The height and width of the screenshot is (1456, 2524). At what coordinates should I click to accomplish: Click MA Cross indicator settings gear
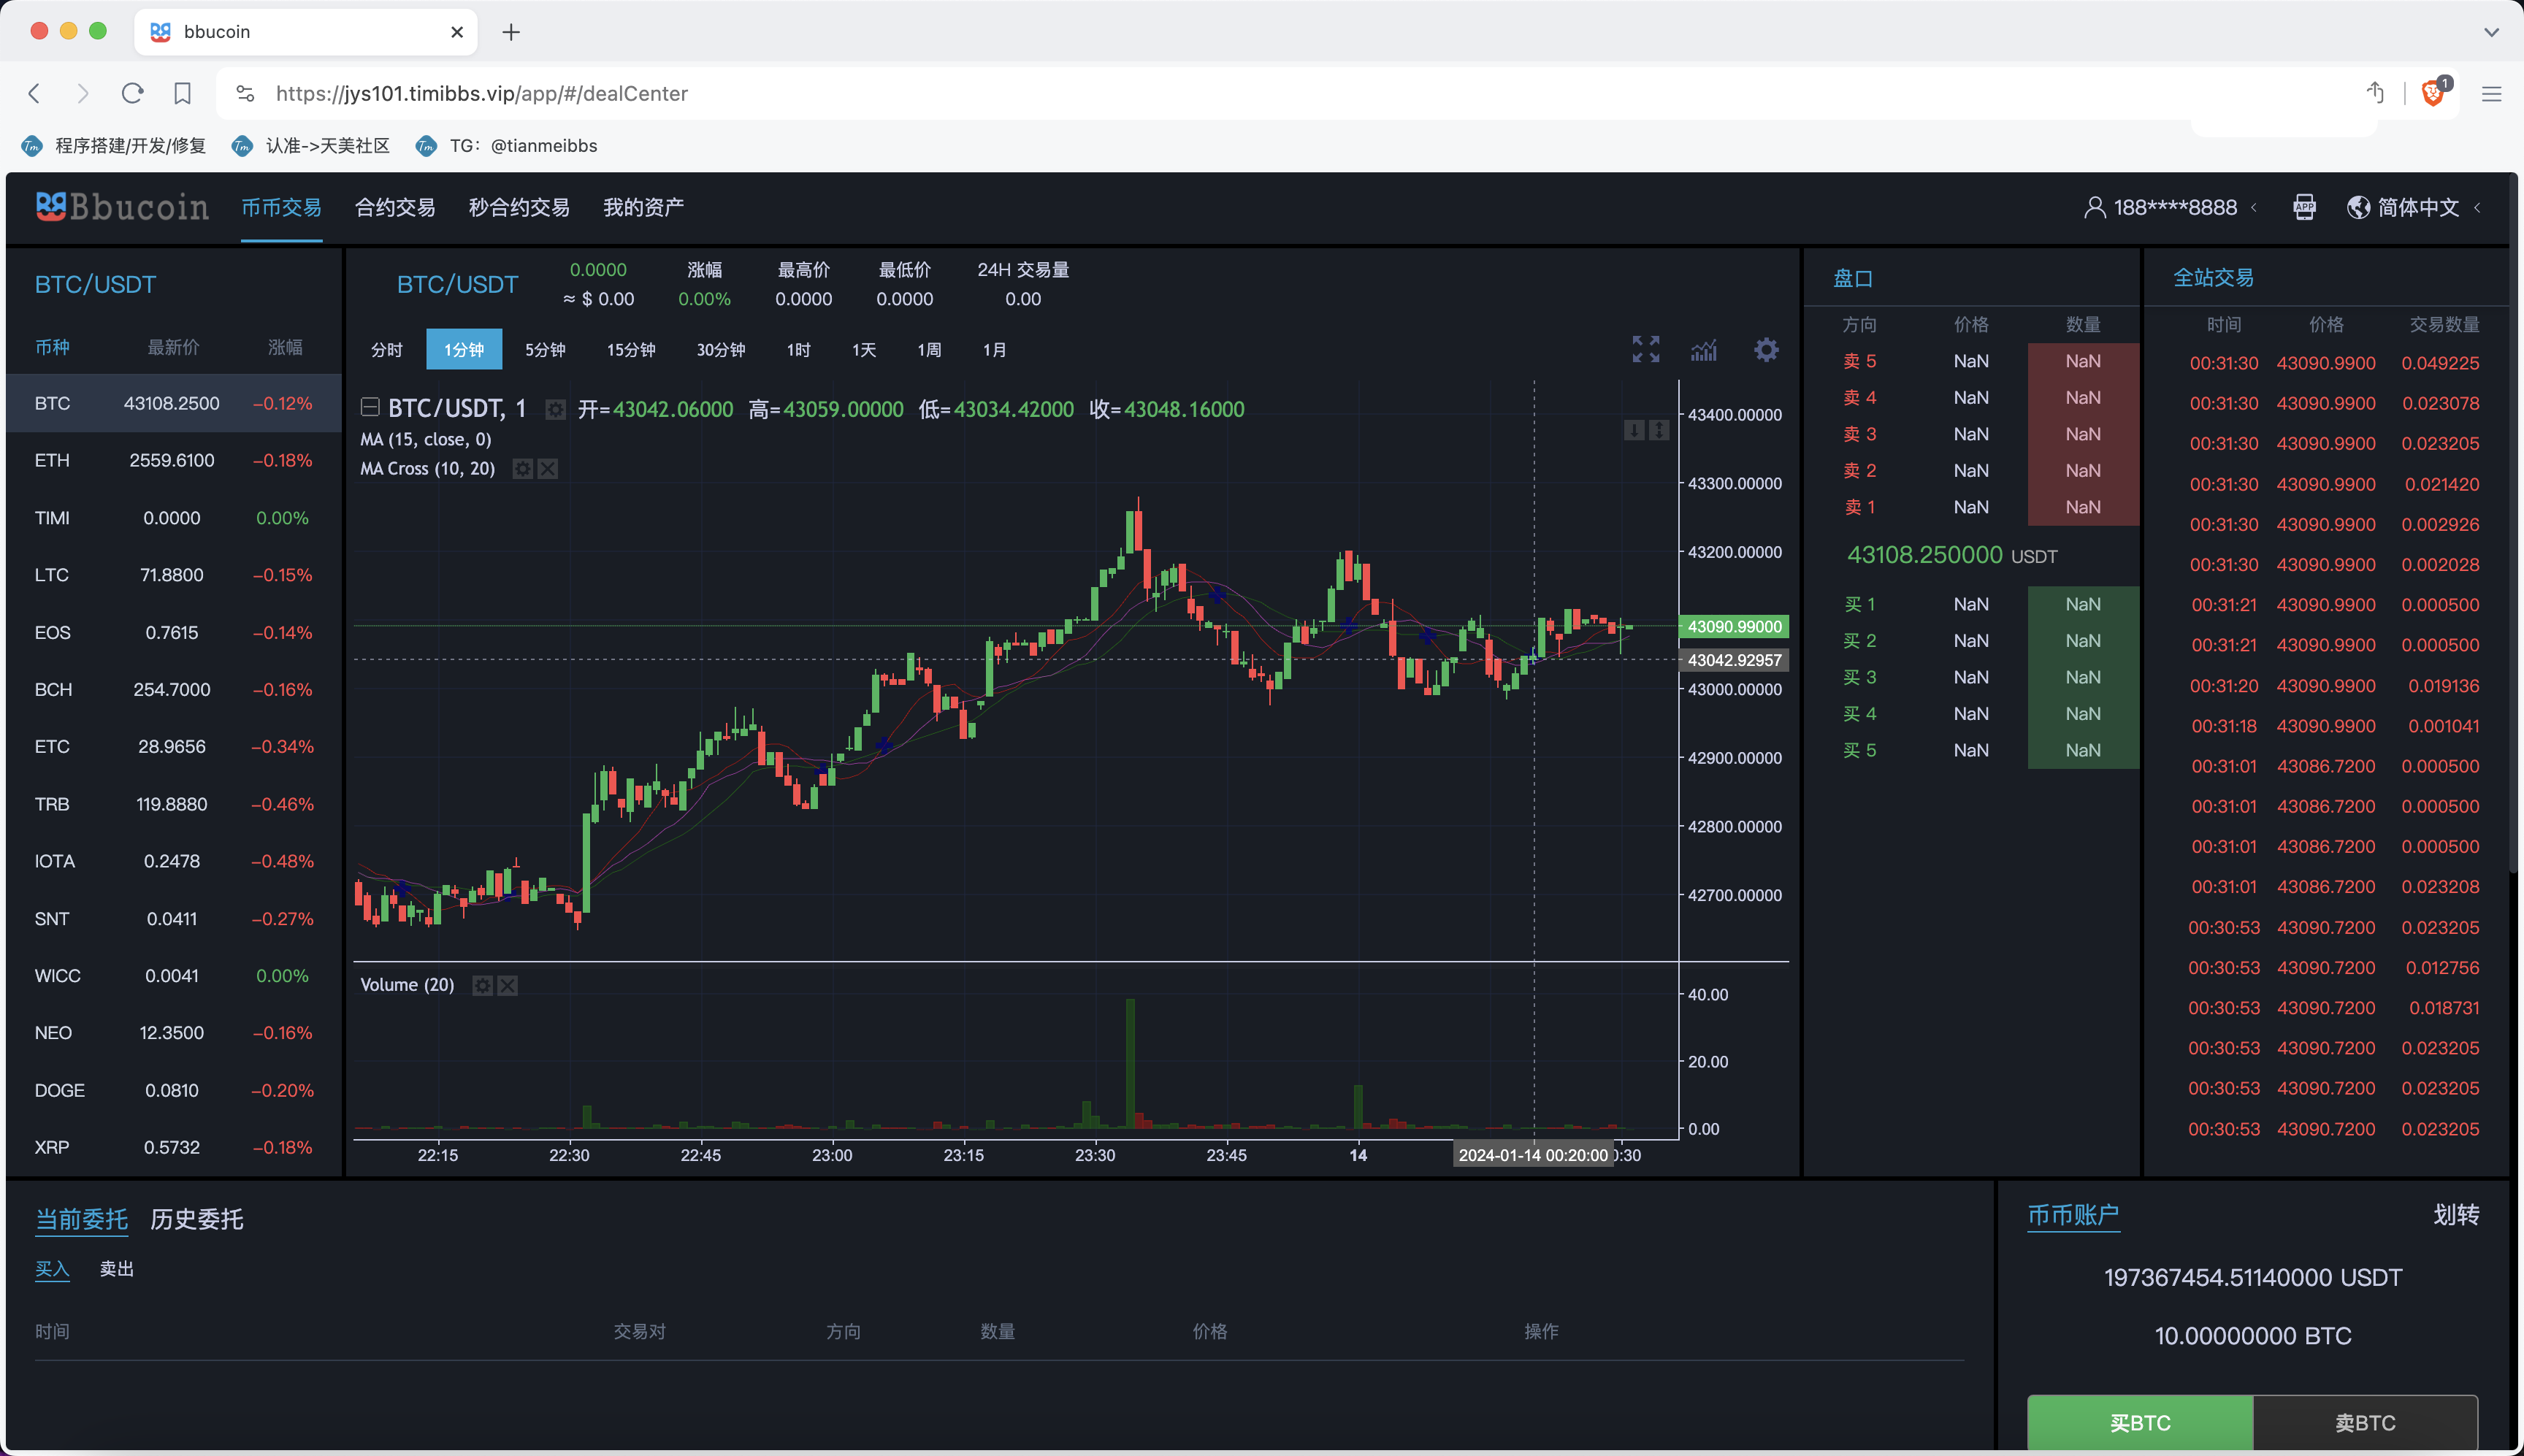pyautogui.click(x=522, y=469)
